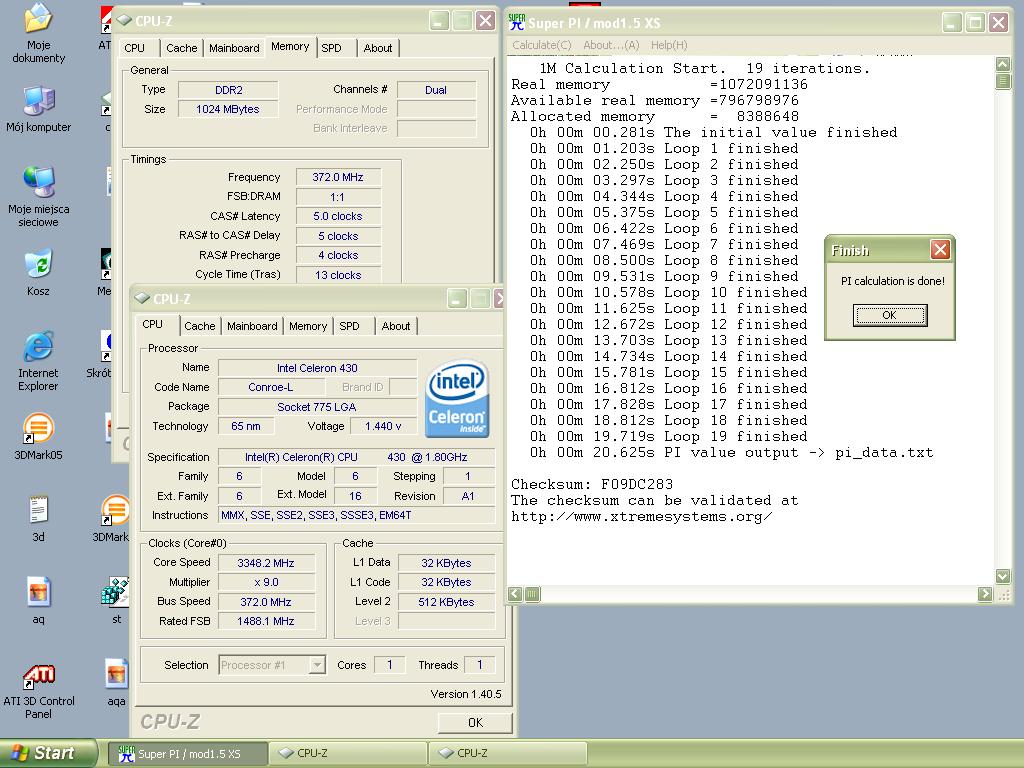Click Socket 775 LGA package field
Viewport: 1024px width, 768px height.
317,407
